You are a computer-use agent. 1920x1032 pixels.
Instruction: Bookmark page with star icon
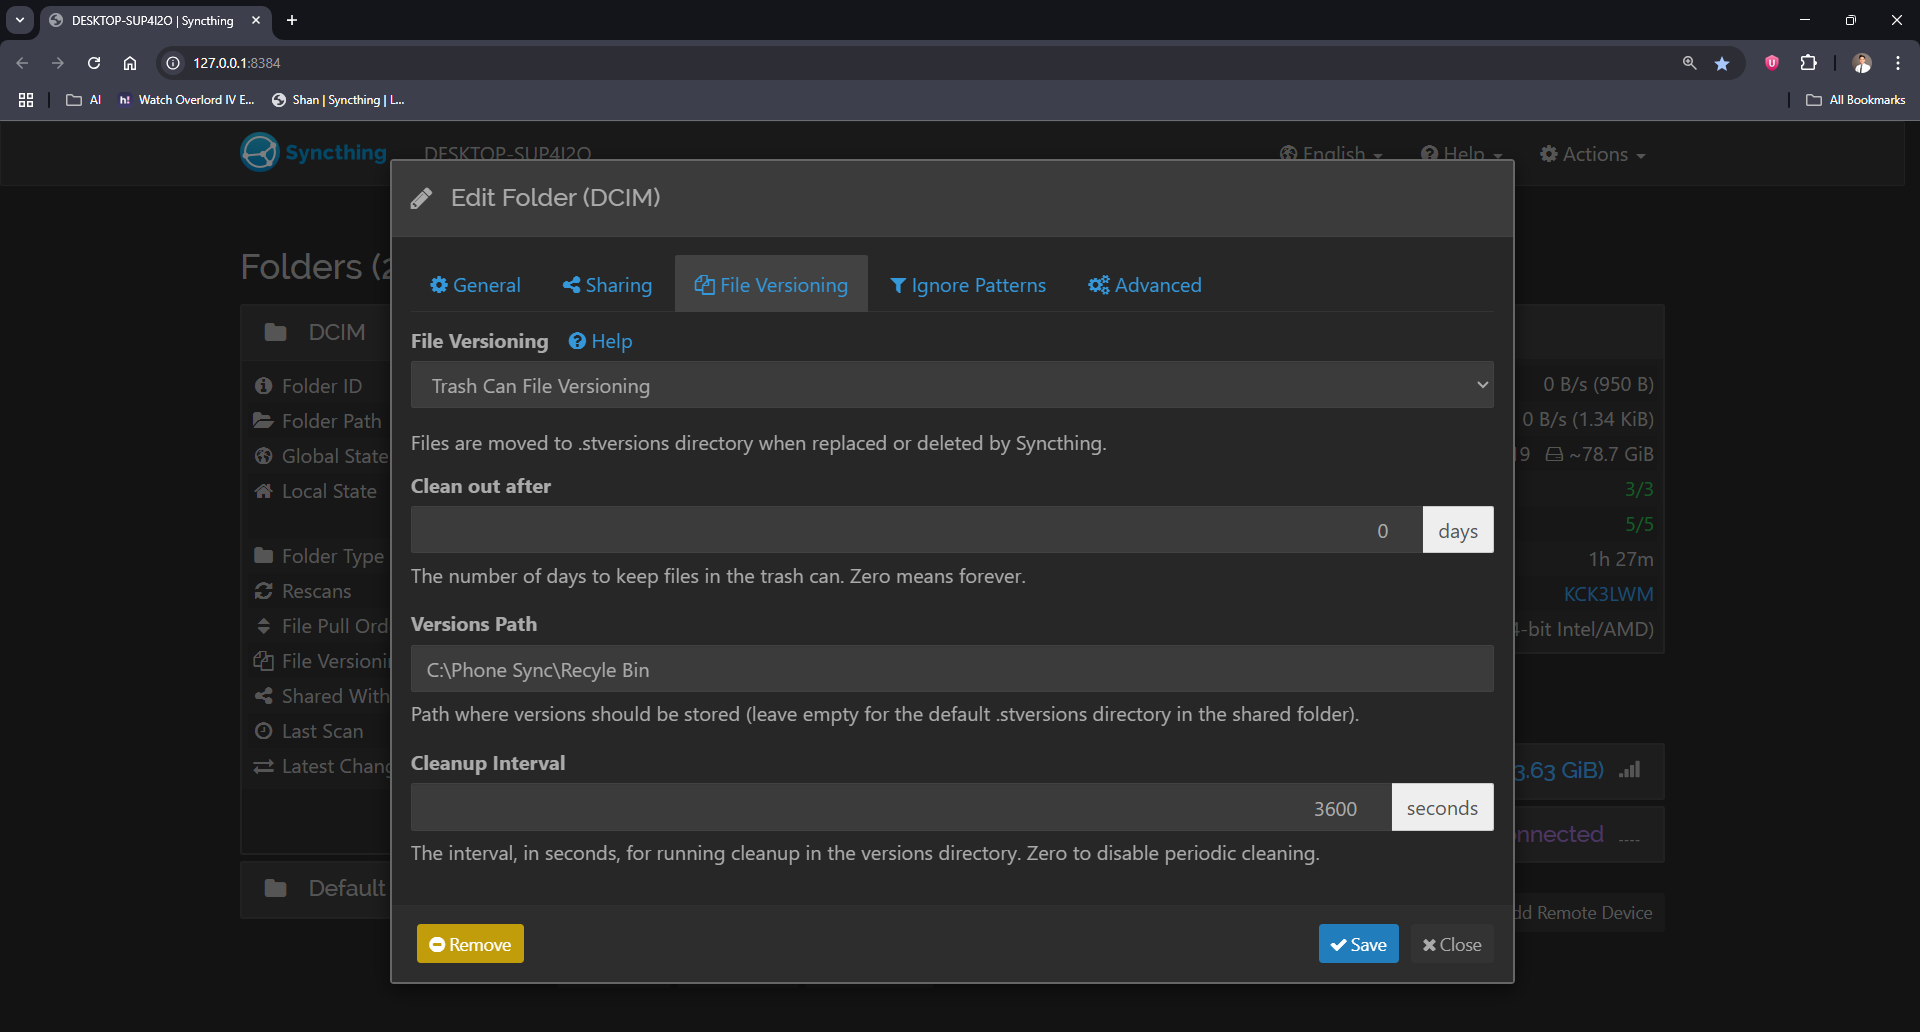coord(1722,63)
